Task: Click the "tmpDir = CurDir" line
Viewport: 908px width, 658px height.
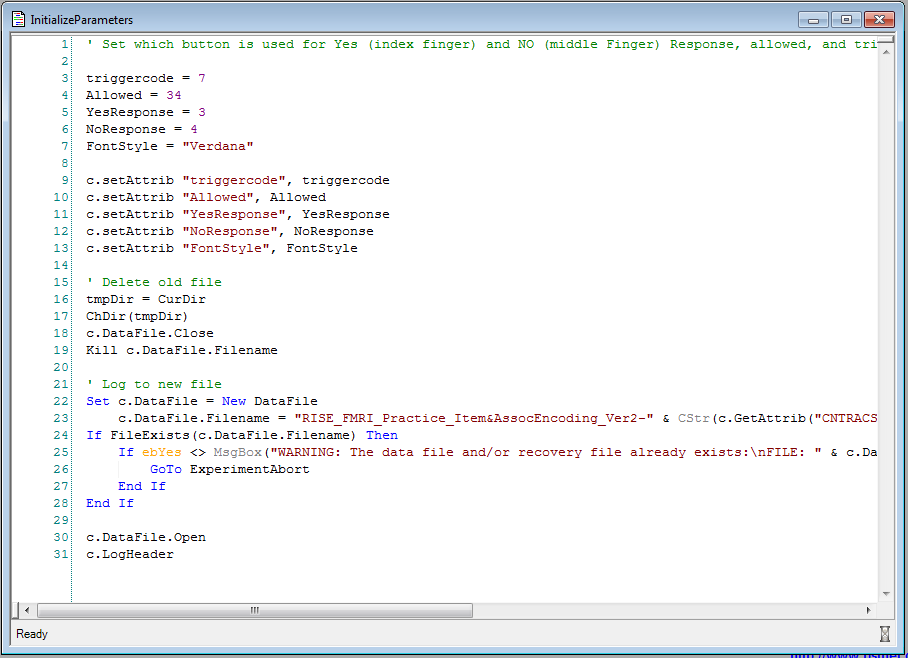Action: pyautogui.click(x=146, y=299)
